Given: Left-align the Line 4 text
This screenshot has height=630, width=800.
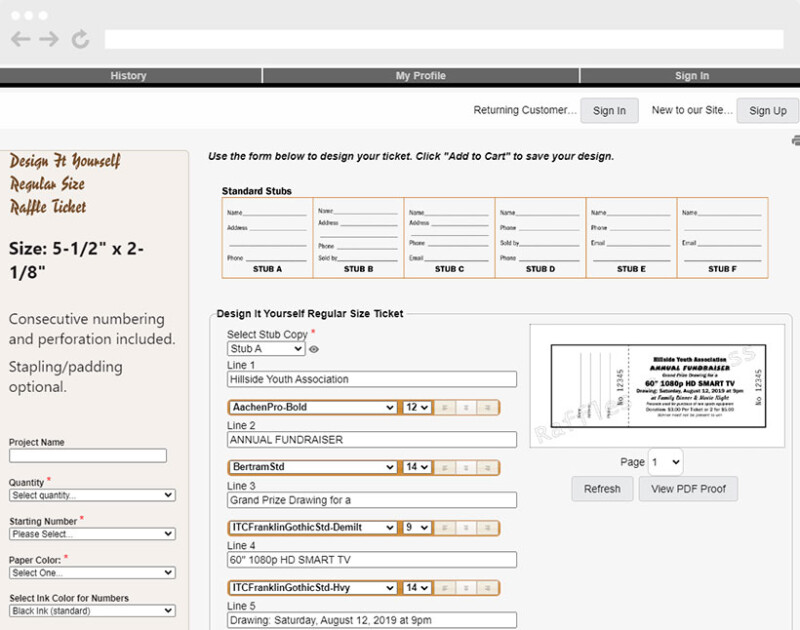Looking at the screenshot, I should [x=443, y=587].
